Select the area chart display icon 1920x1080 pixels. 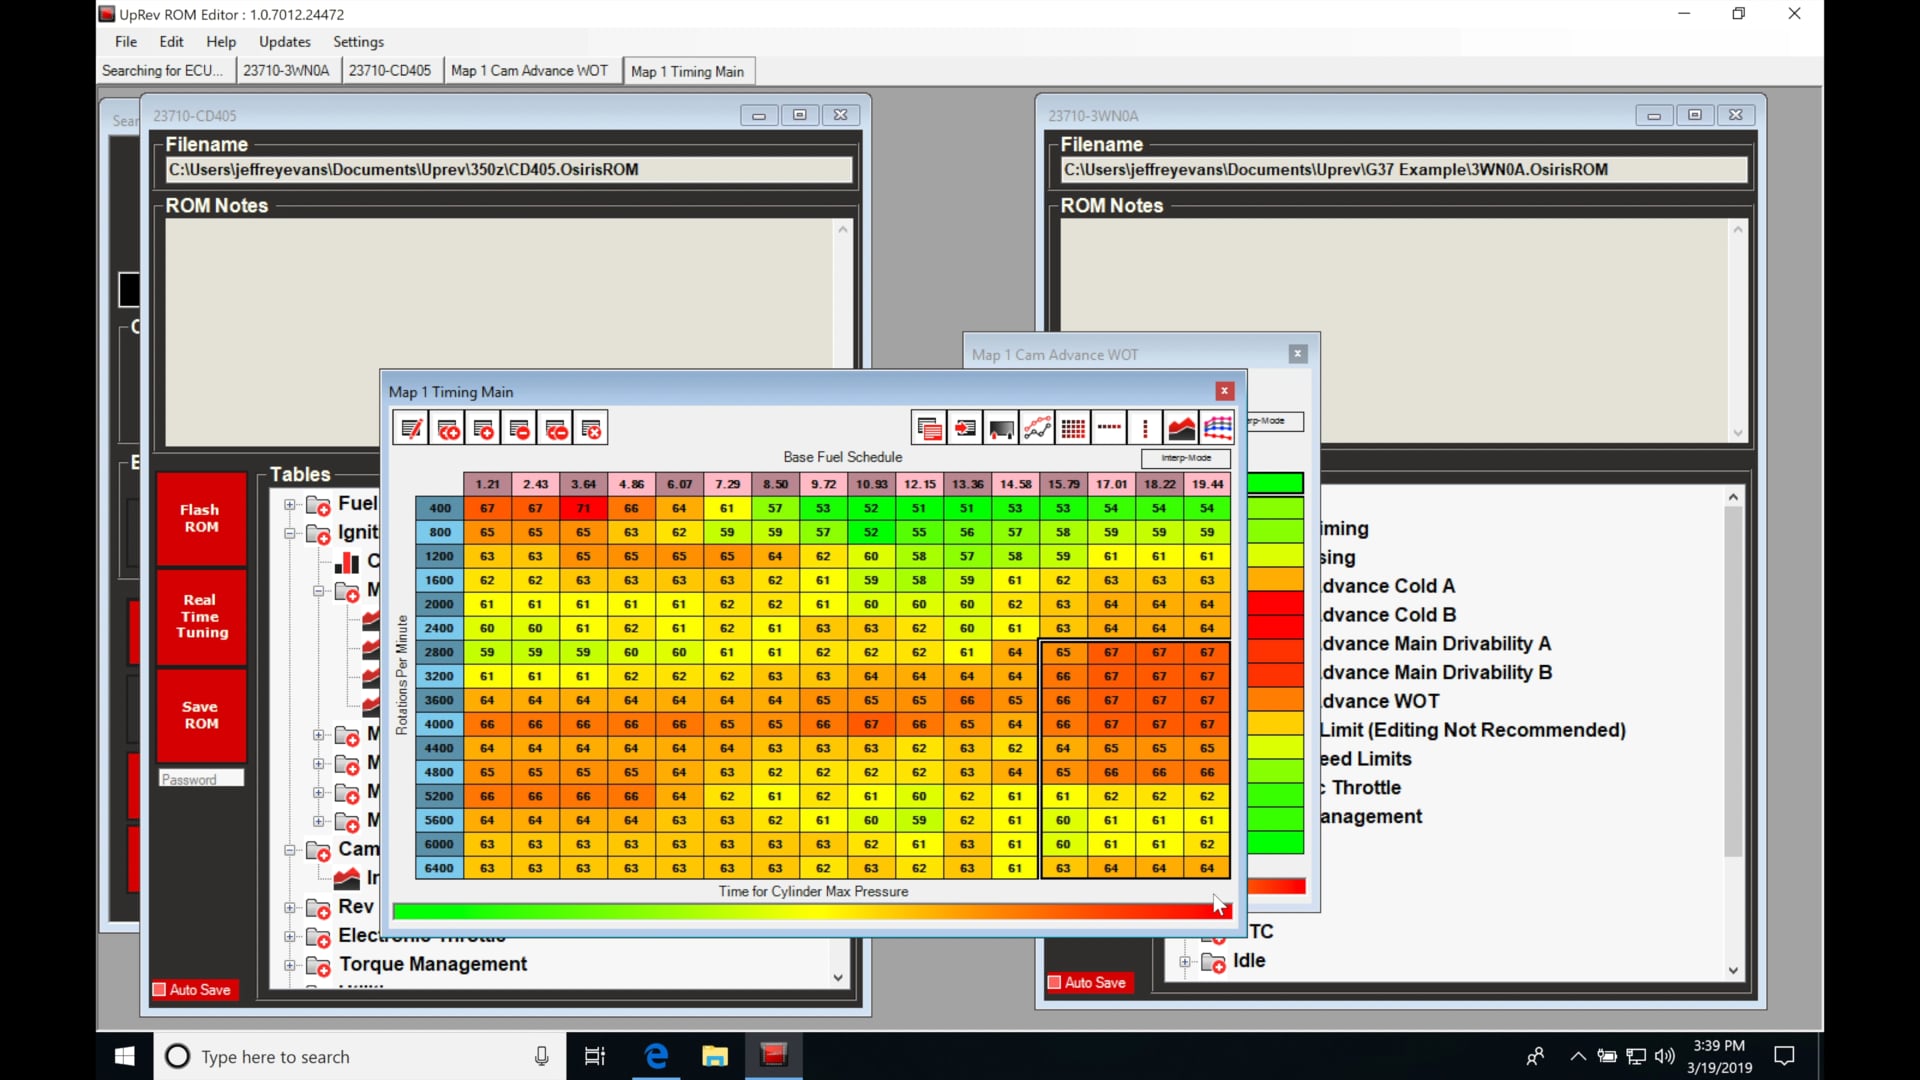point(1181,427)
